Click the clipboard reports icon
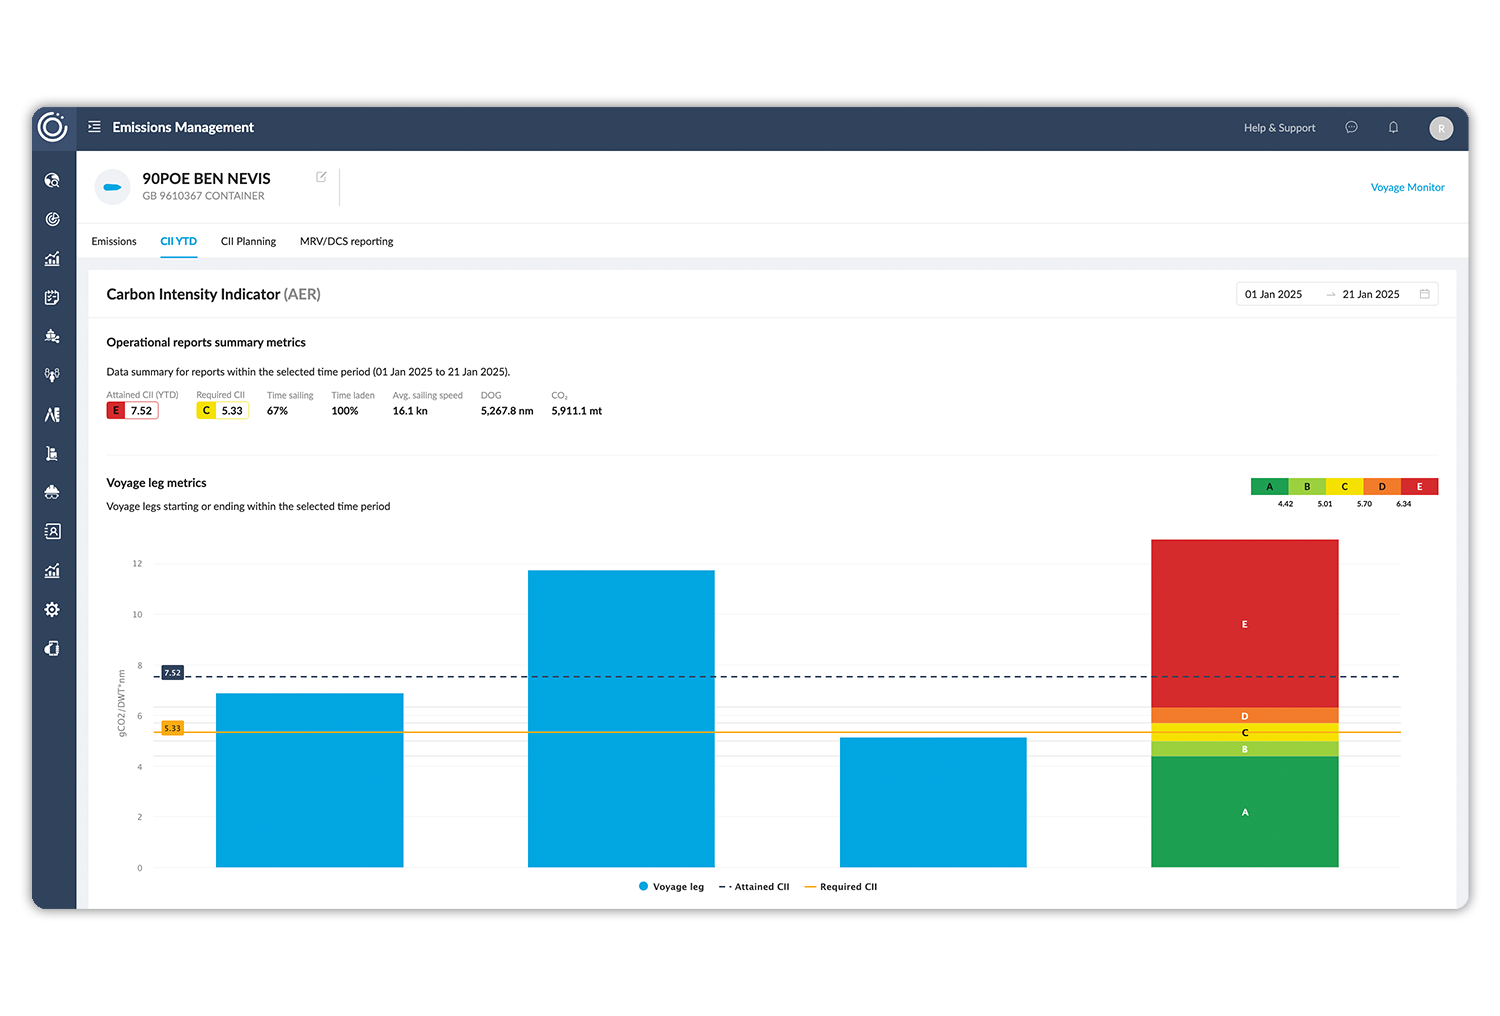 point(52,297)
